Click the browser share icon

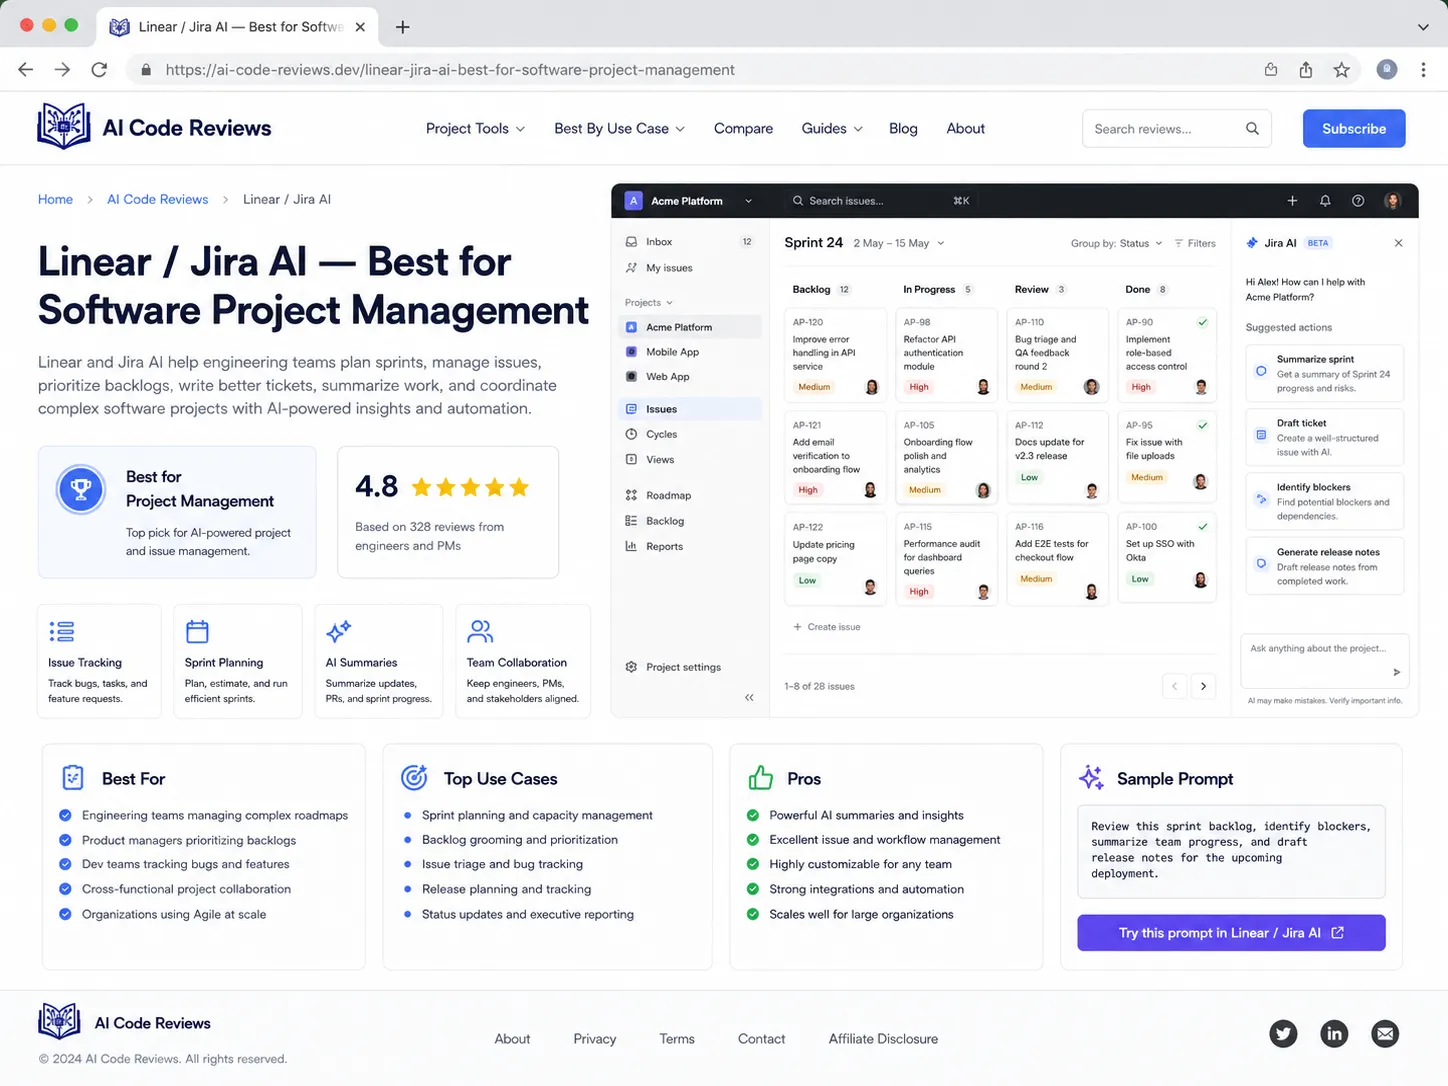tap(1306, 70)
